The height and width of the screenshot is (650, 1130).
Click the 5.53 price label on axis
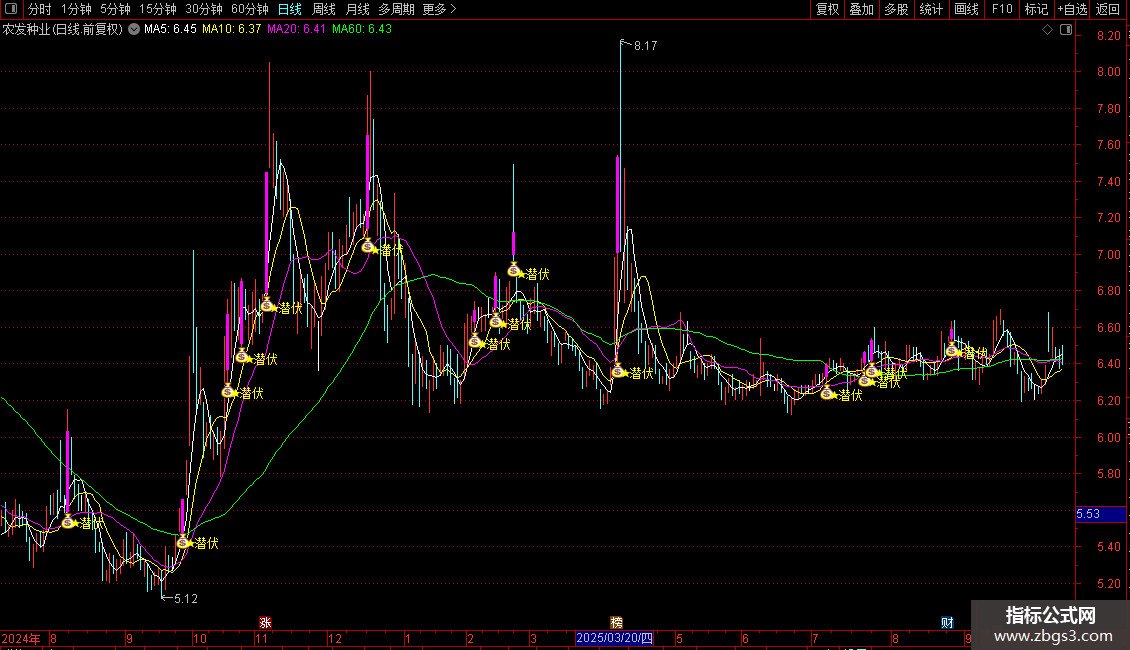[x=1088, y=513]
